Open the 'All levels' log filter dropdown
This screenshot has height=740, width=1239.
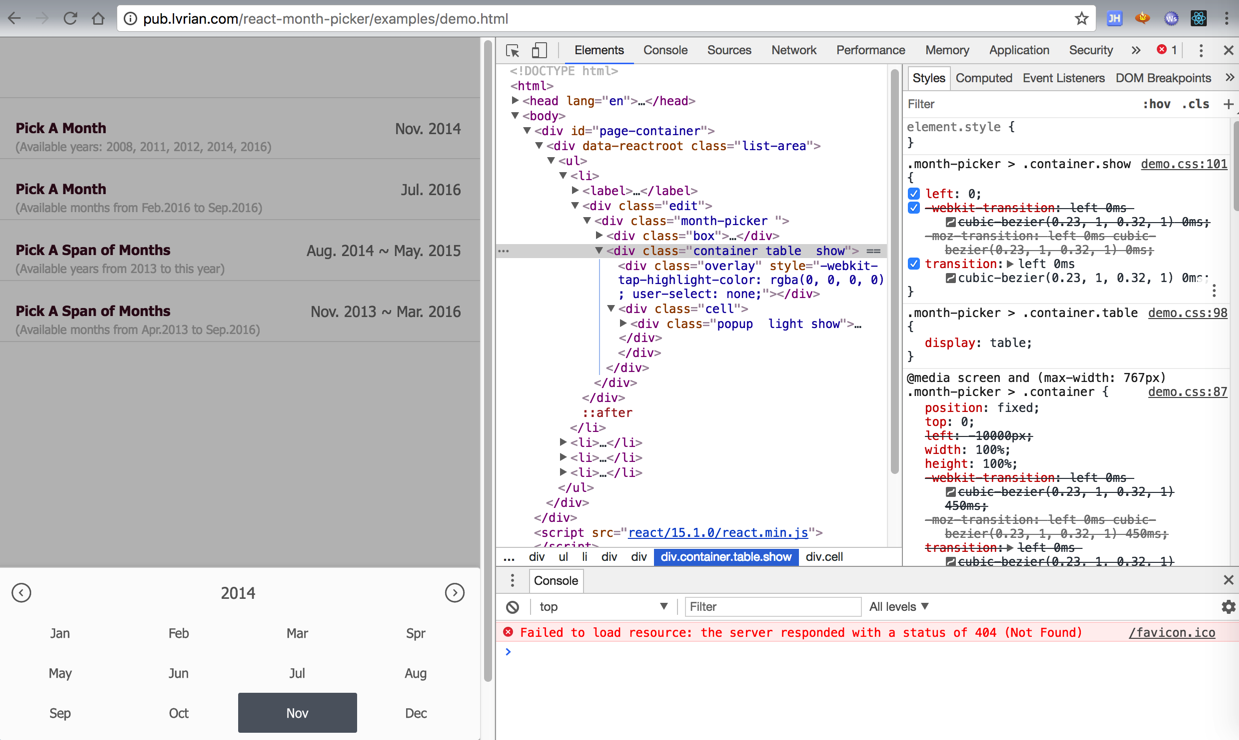tap(899, 607)
